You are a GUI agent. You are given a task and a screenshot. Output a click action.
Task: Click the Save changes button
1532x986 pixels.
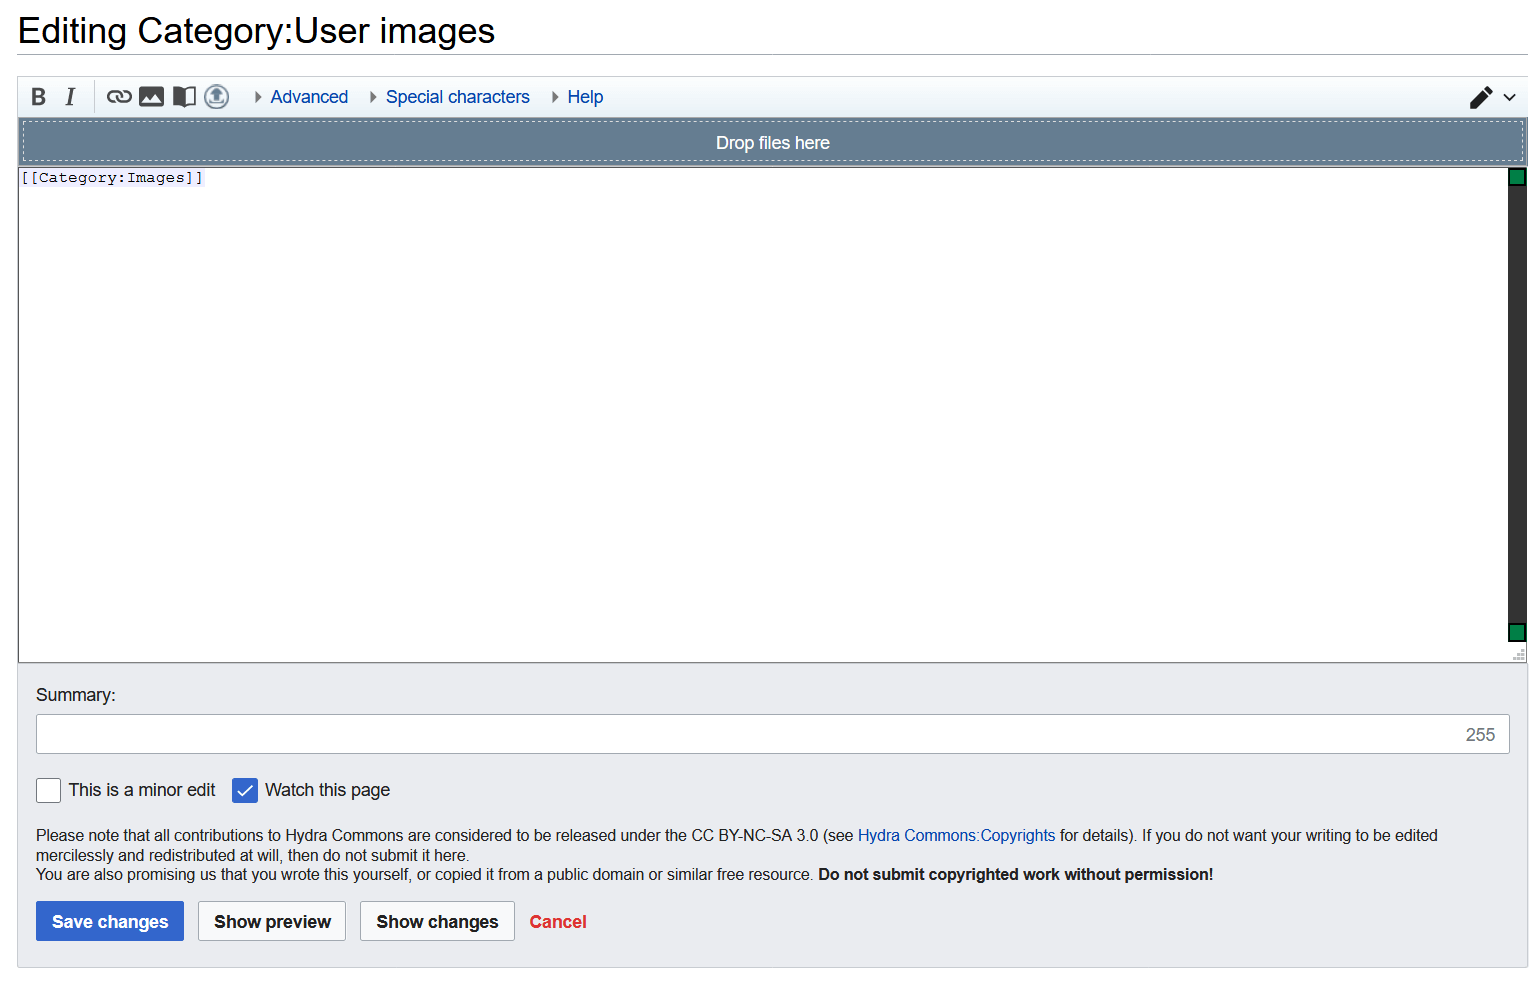tap(110, 921)
